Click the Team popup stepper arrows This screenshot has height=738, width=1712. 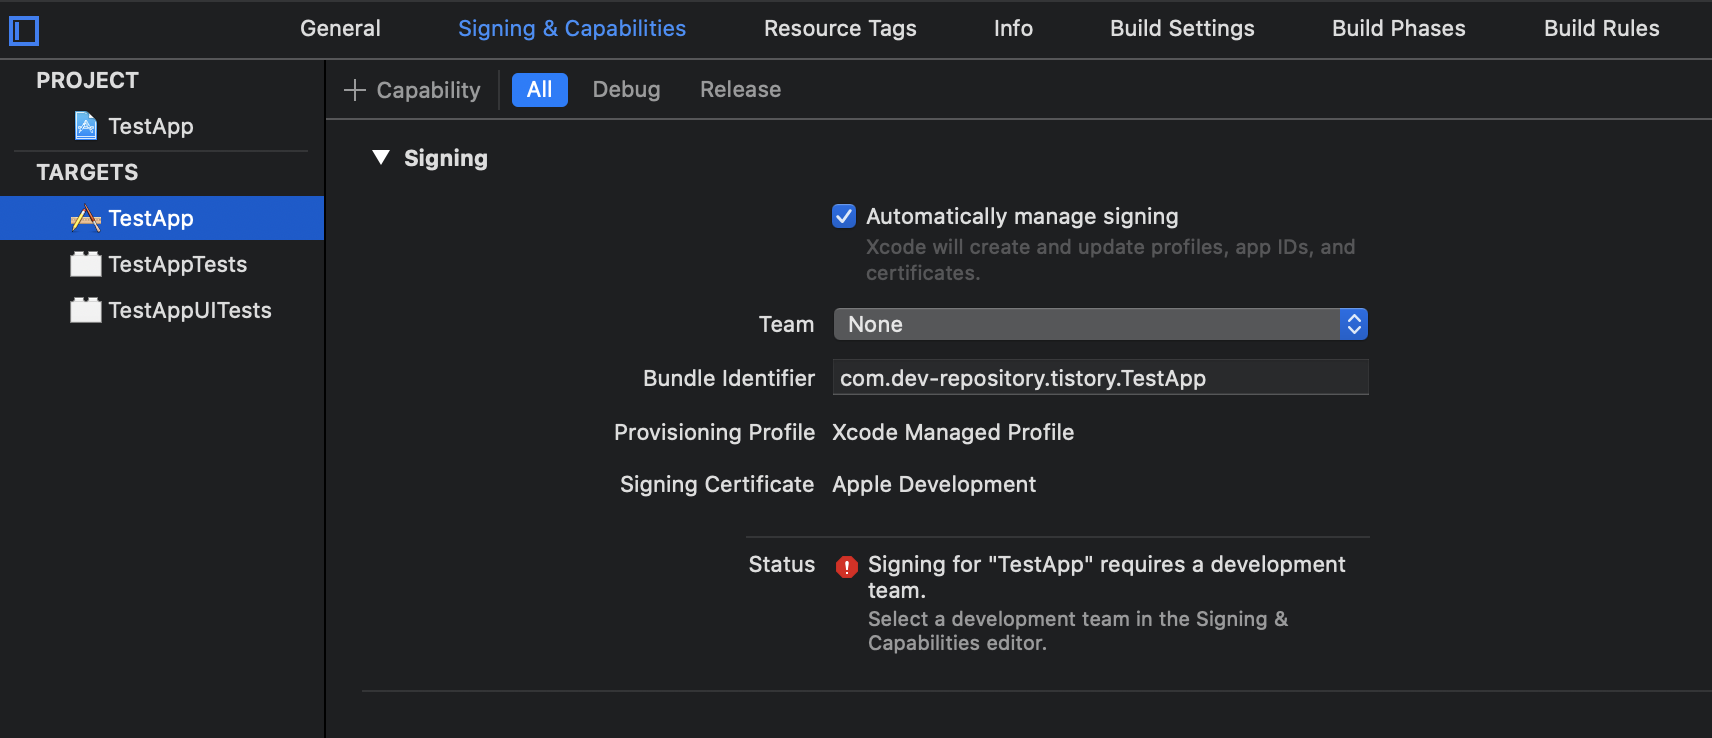(x=1353, y=324)
